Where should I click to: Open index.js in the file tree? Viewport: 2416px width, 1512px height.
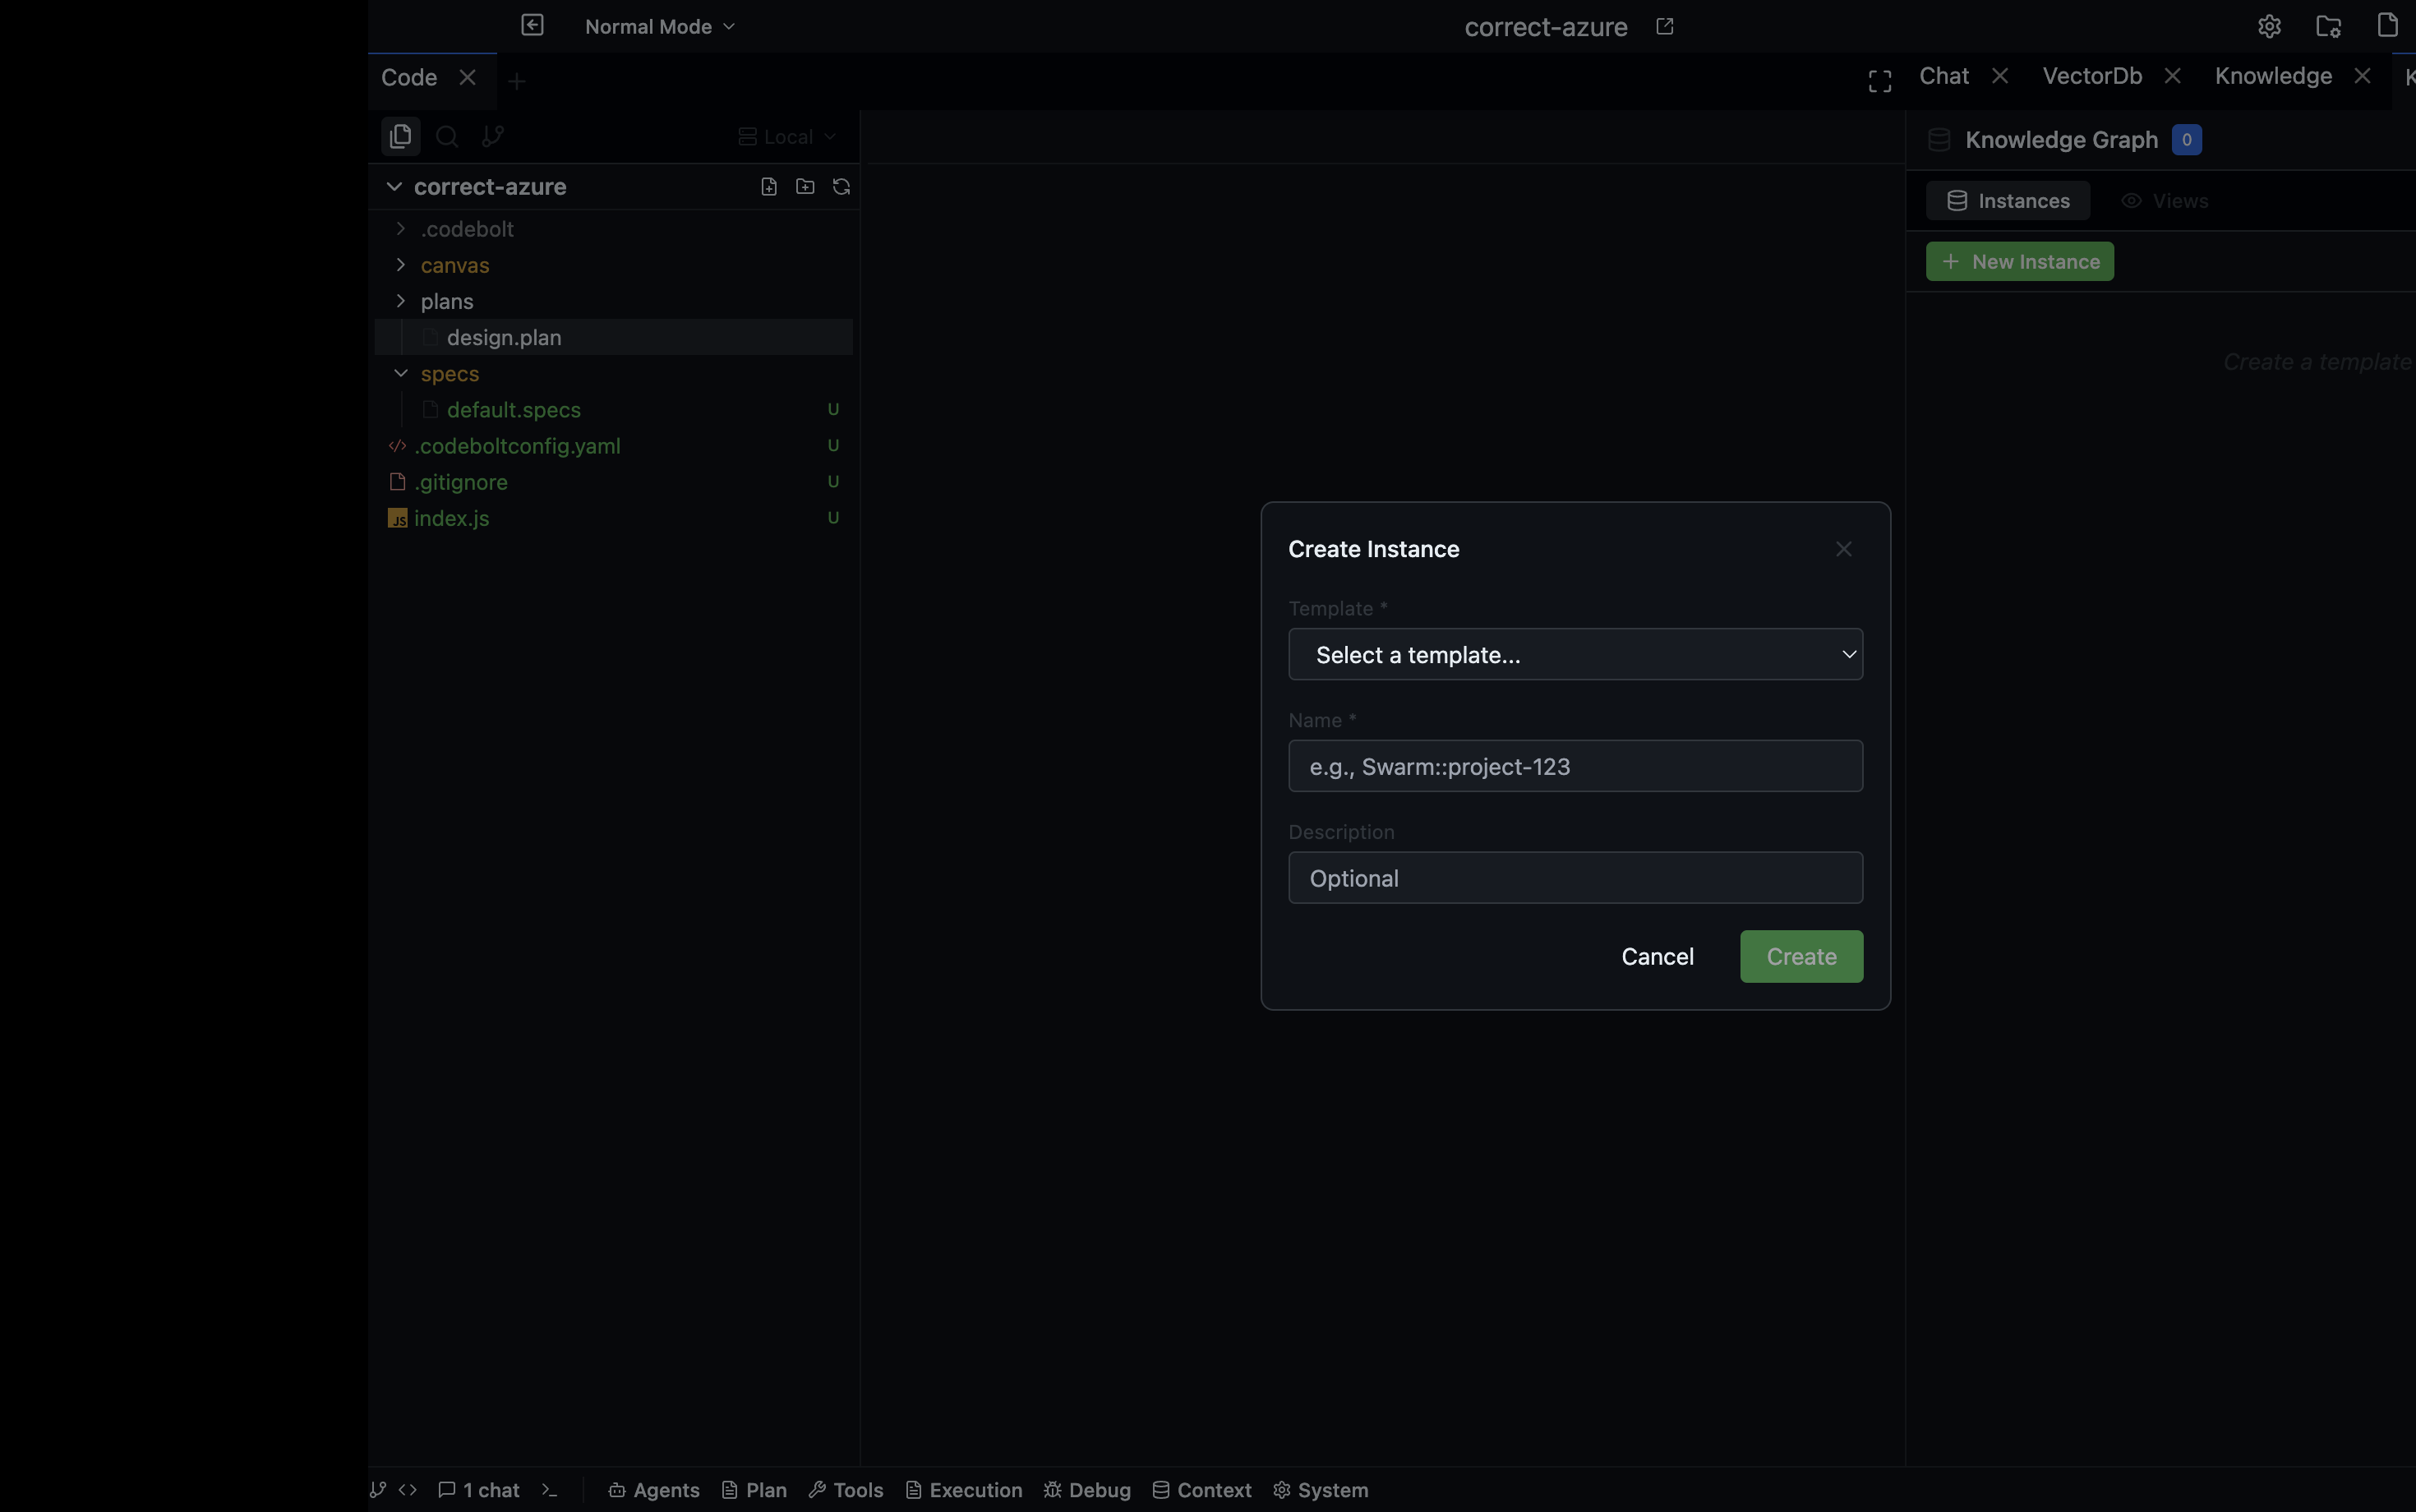451,518
